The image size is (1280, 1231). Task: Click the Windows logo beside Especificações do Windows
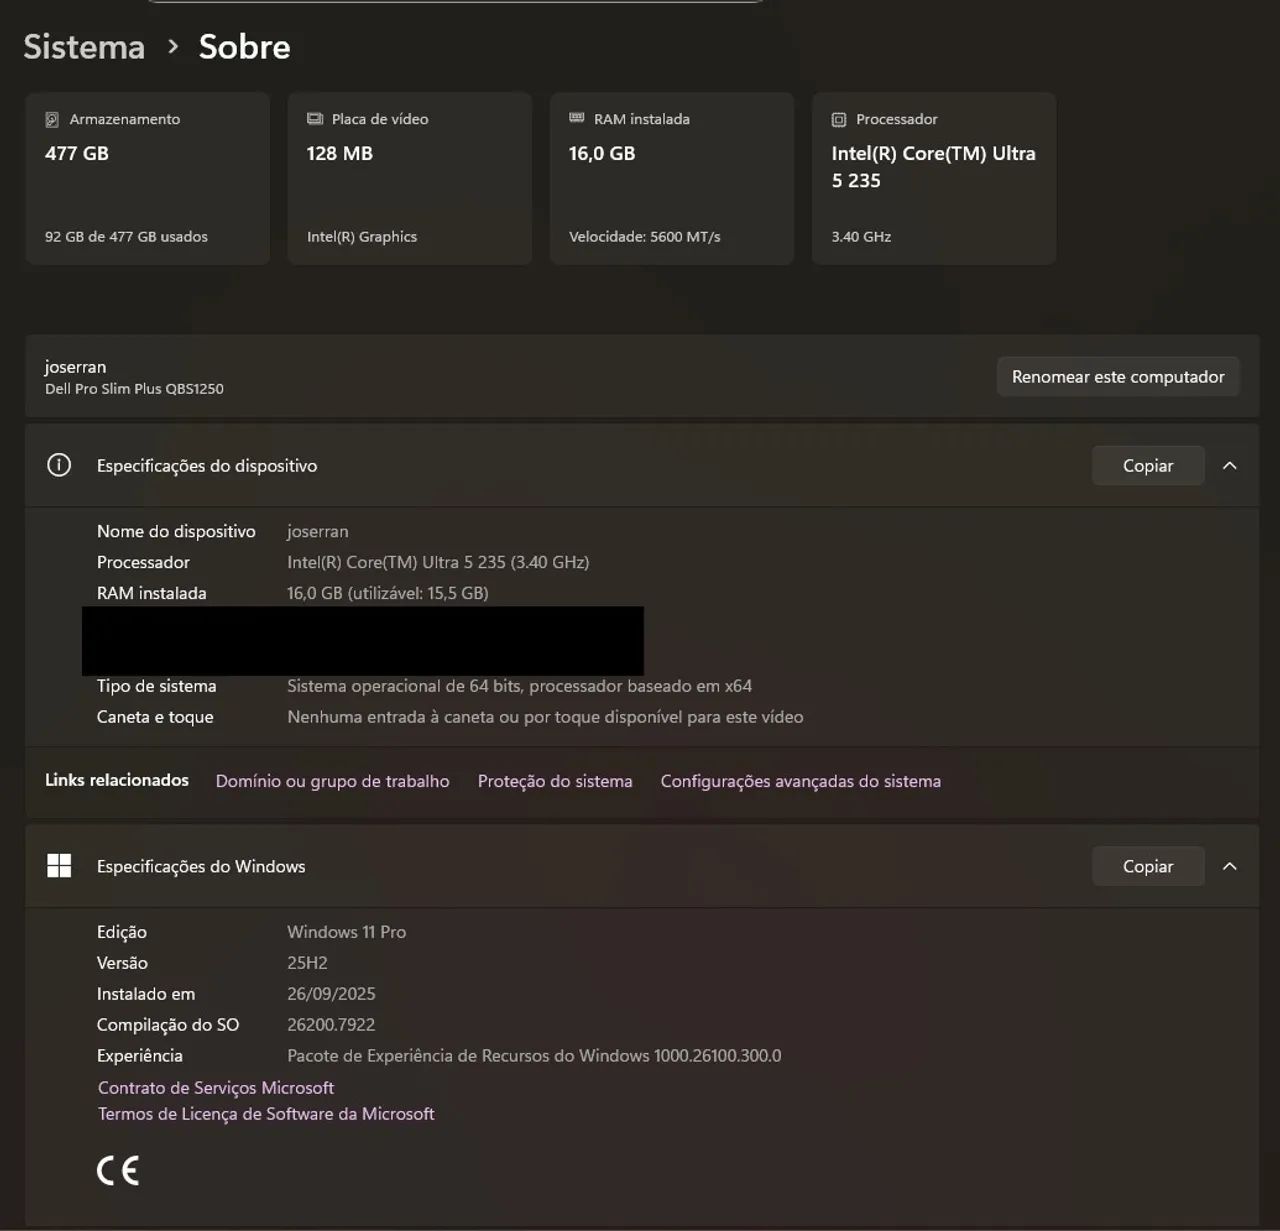point(59,866)
